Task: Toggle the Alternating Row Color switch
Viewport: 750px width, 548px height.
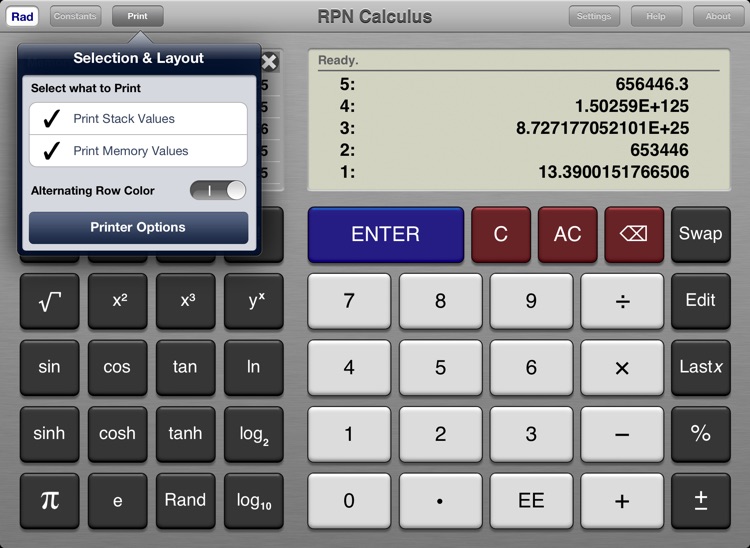Action: click(218, 190)
